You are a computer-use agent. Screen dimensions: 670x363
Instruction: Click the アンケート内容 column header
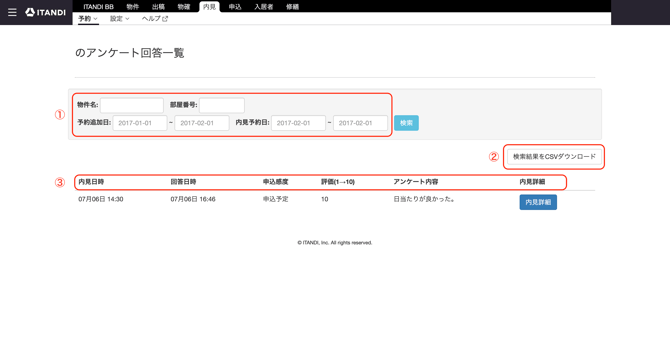coord(416,182)
